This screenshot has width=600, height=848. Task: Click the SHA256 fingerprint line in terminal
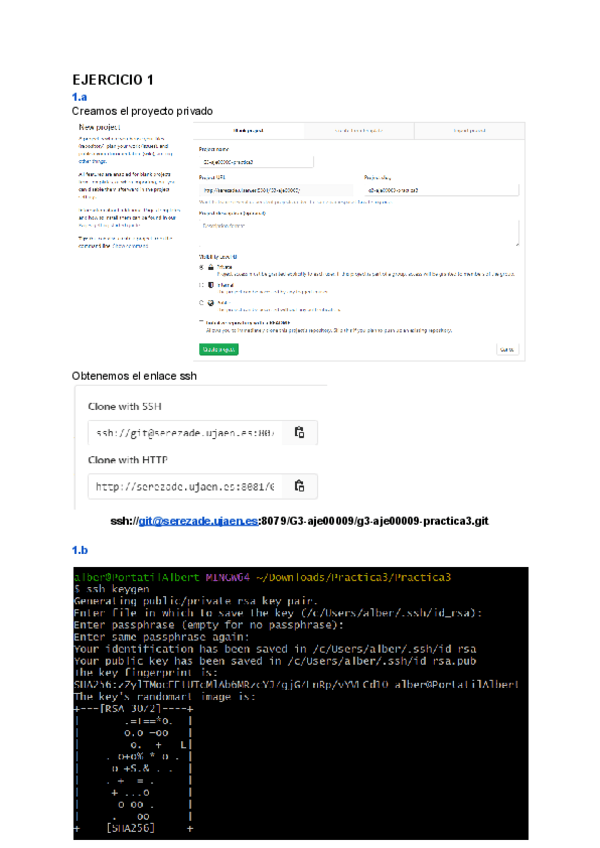tap(296, 684)
